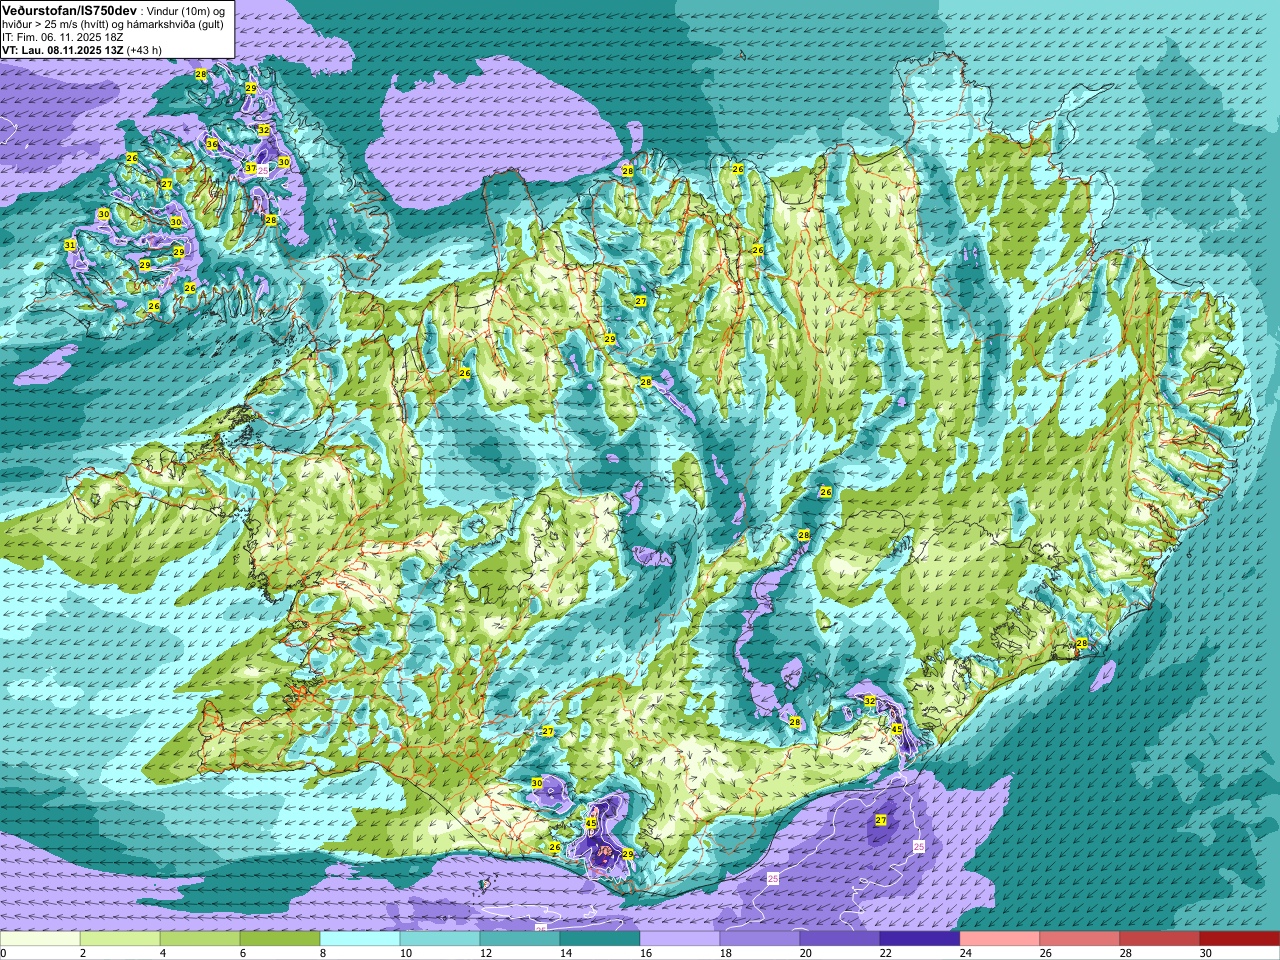Click the 4–6 m/s legend color swatch
The width and height of the screenshot is (1280, 960).
click(200, 939)
